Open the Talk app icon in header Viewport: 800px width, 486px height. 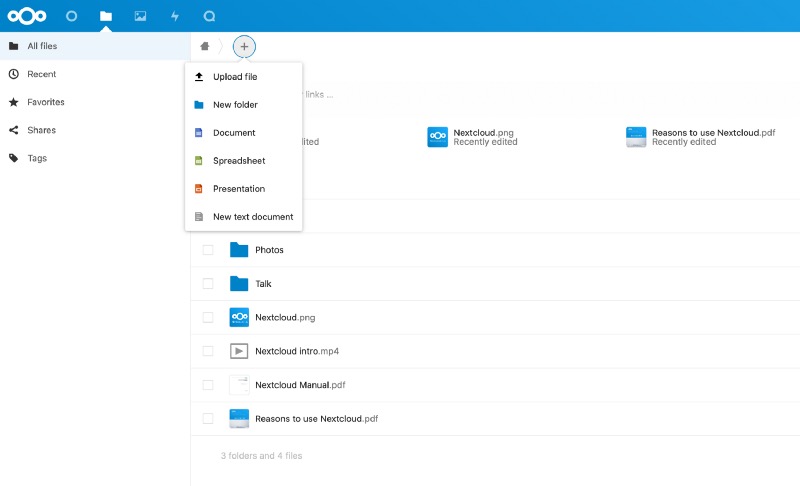[x=209, y=16]
